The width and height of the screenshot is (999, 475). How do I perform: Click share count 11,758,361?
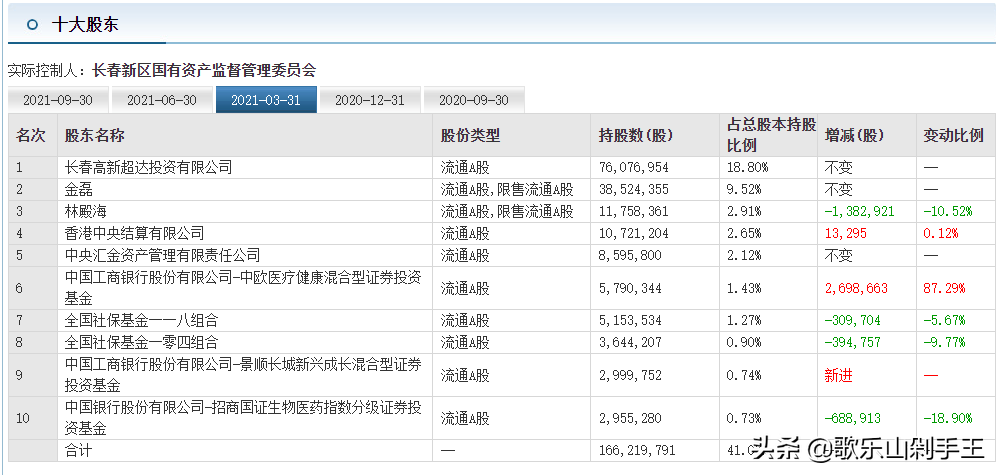[634, 212]
